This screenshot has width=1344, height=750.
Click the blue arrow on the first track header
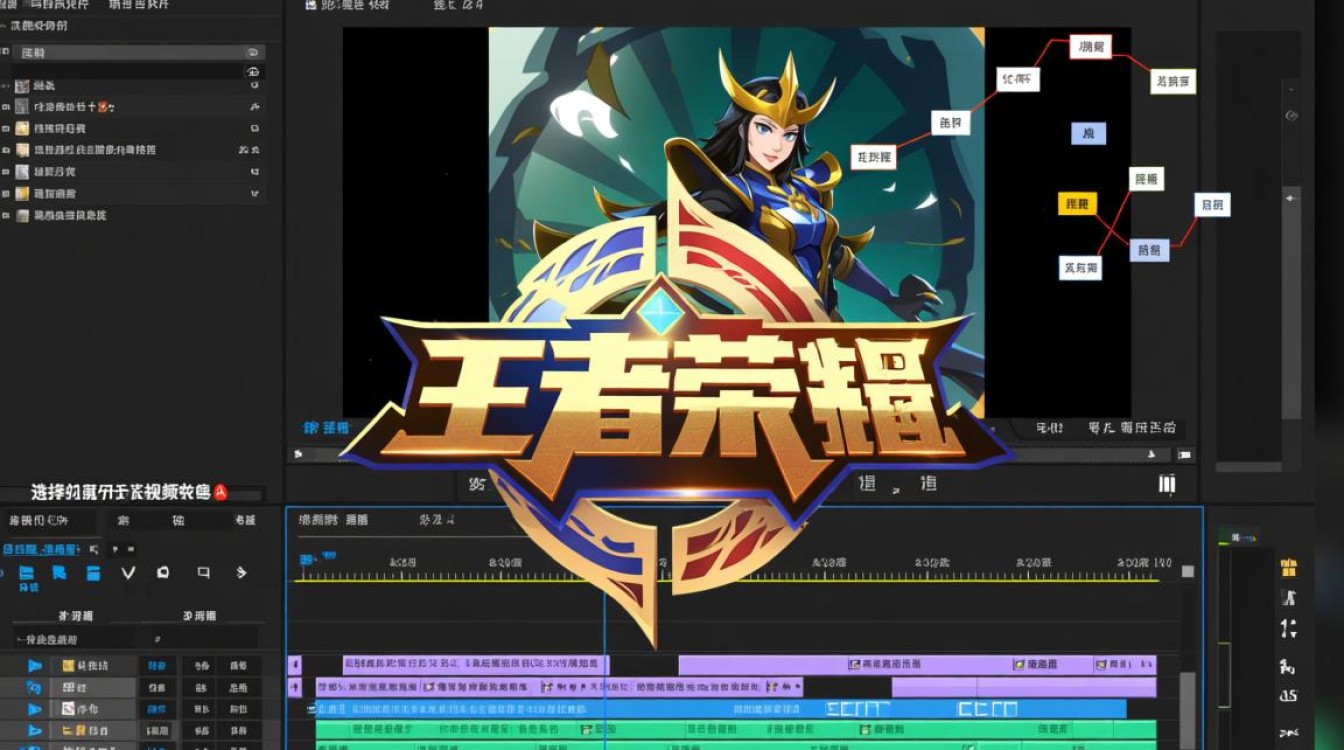tap(35, 666)
